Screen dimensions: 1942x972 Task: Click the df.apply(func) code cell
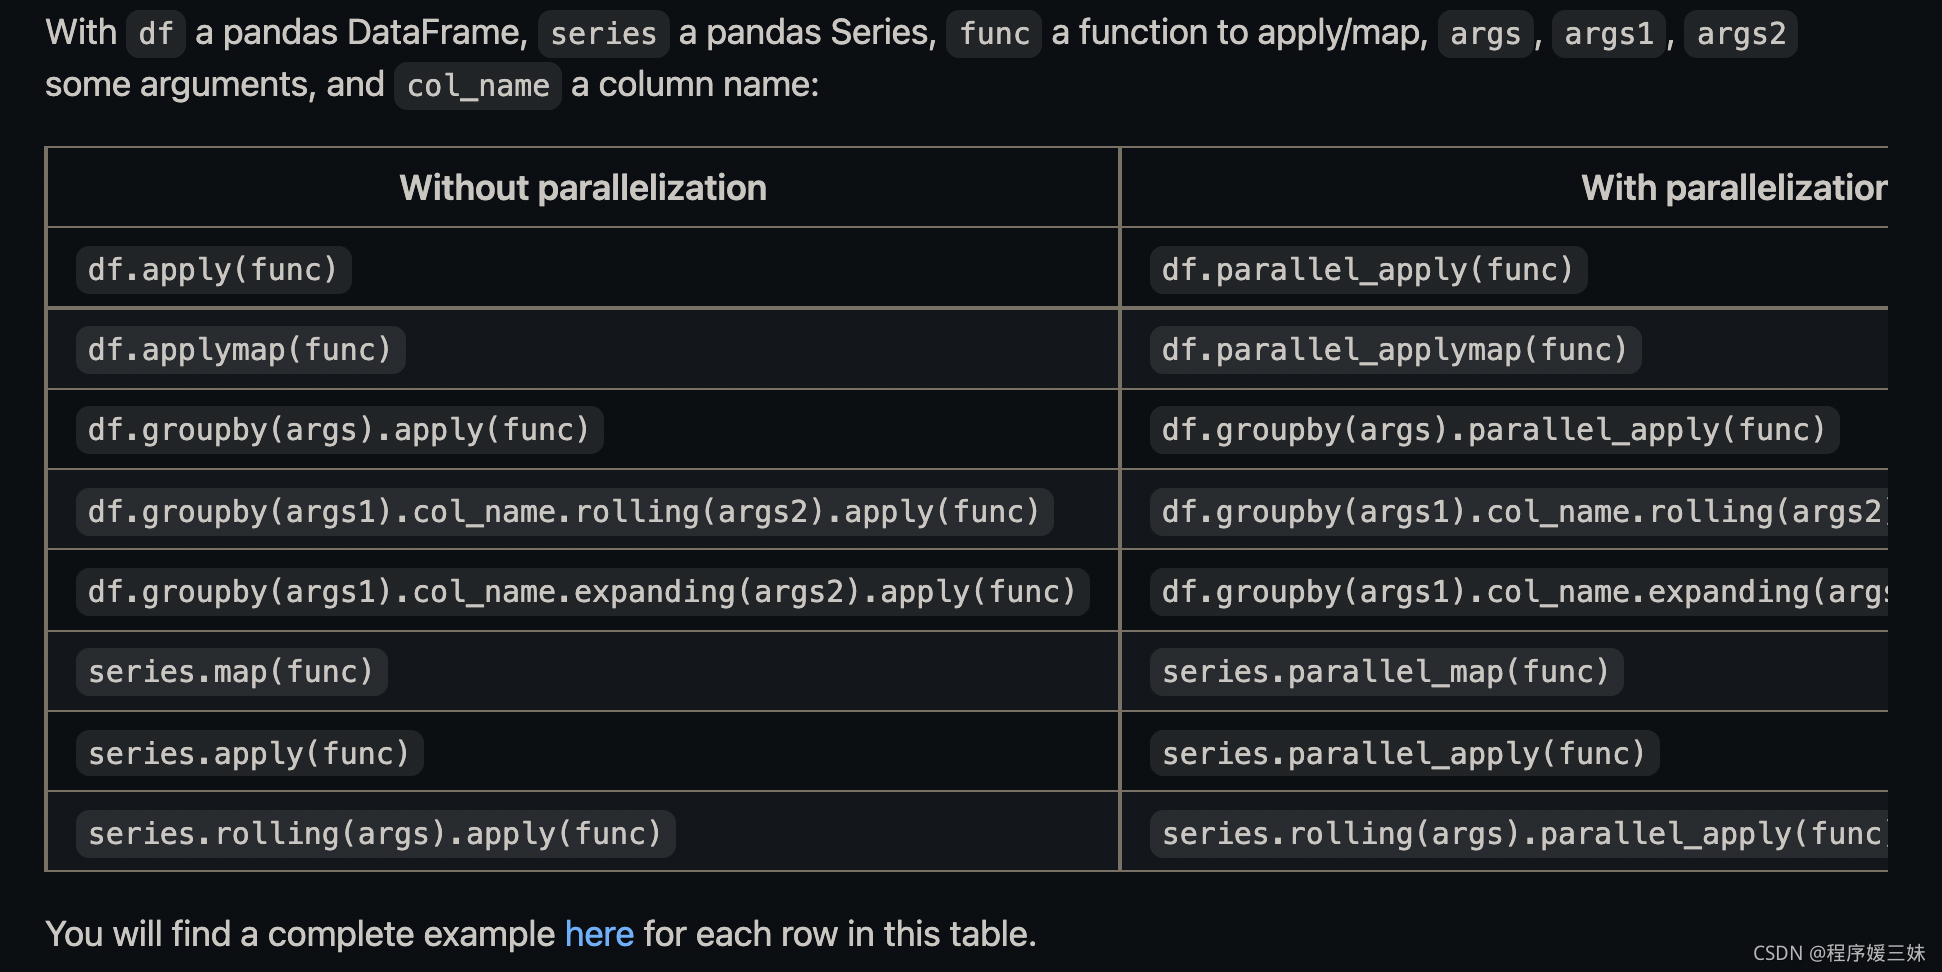coord(213,270)
